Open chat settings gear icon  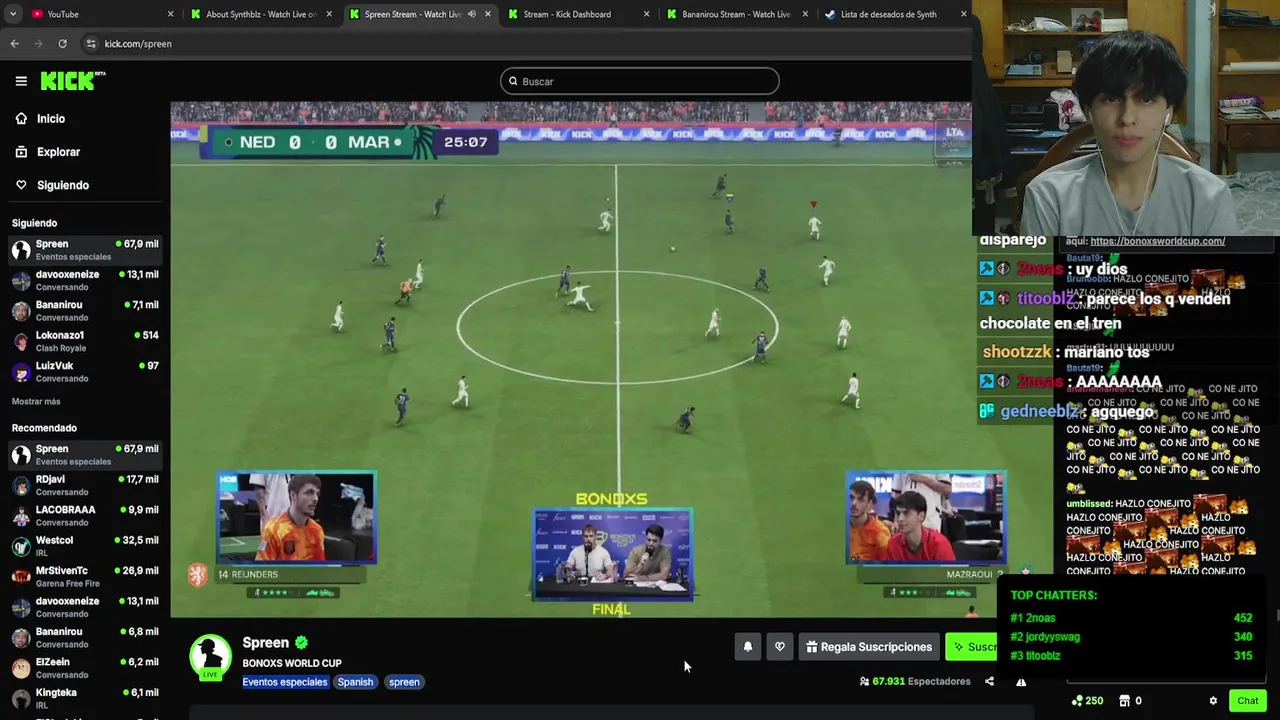[x=1213, y=701]
